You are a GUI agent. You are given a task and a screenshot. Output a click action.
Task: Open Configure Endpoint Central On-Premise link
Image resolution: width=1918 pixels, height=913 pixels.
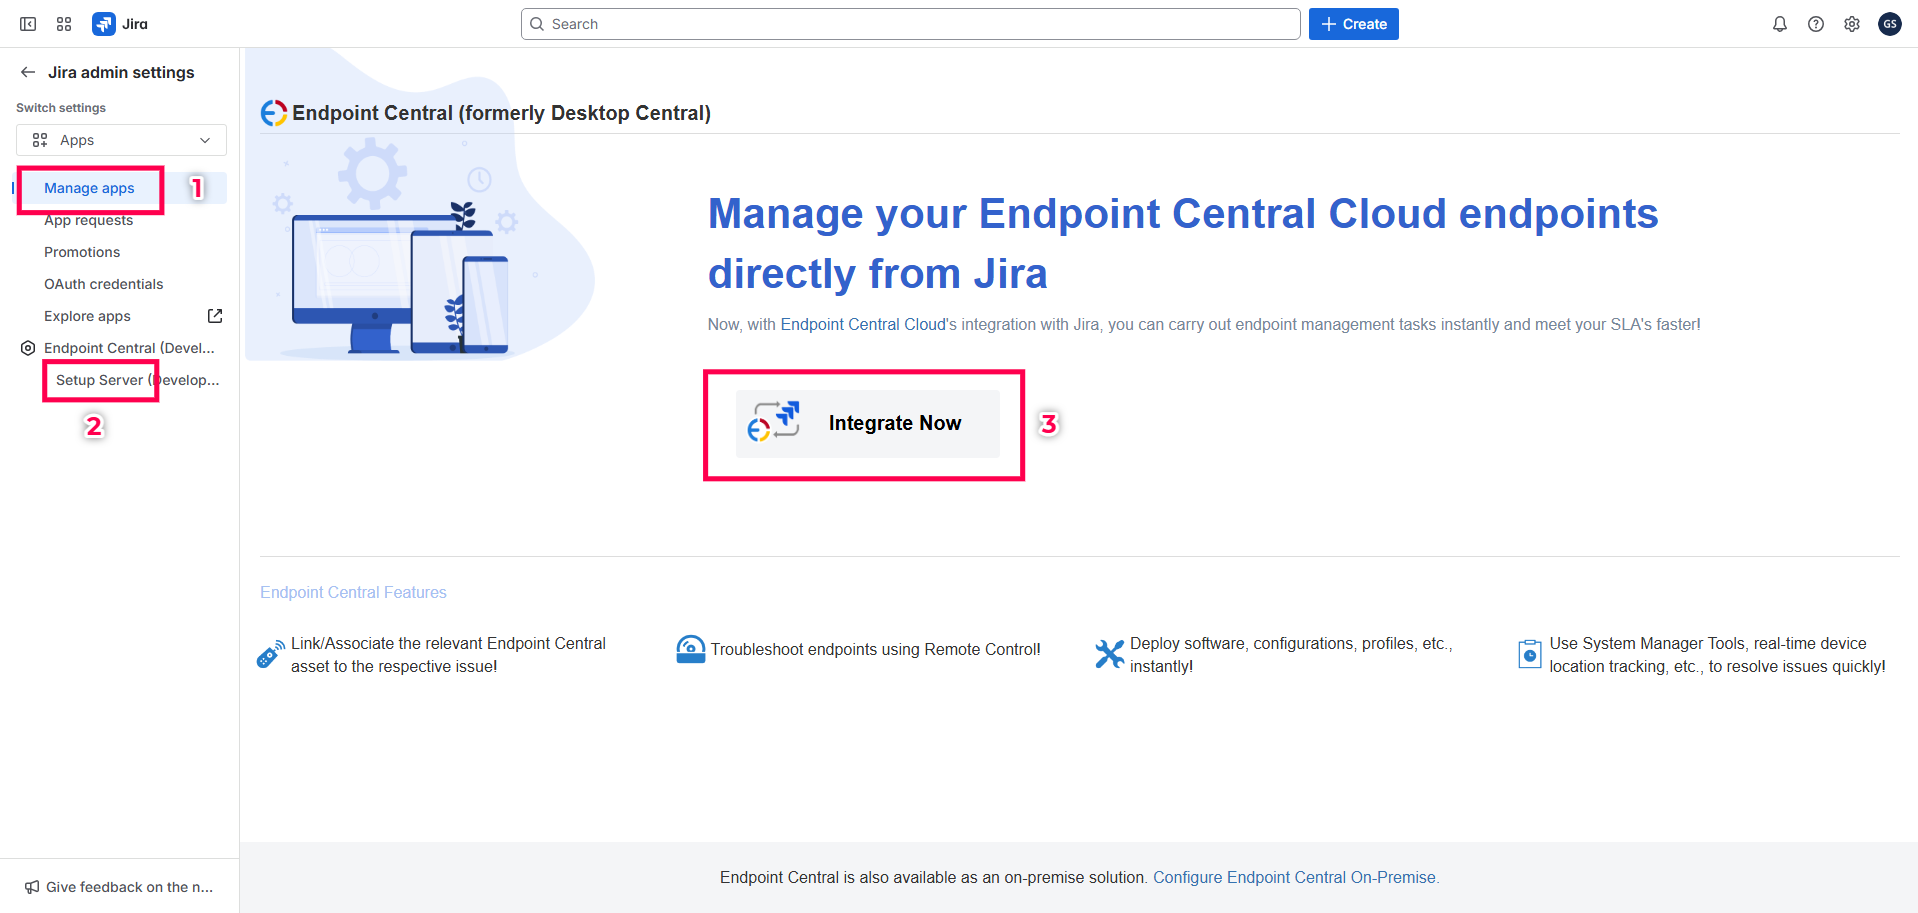(x=1295, y=877)
